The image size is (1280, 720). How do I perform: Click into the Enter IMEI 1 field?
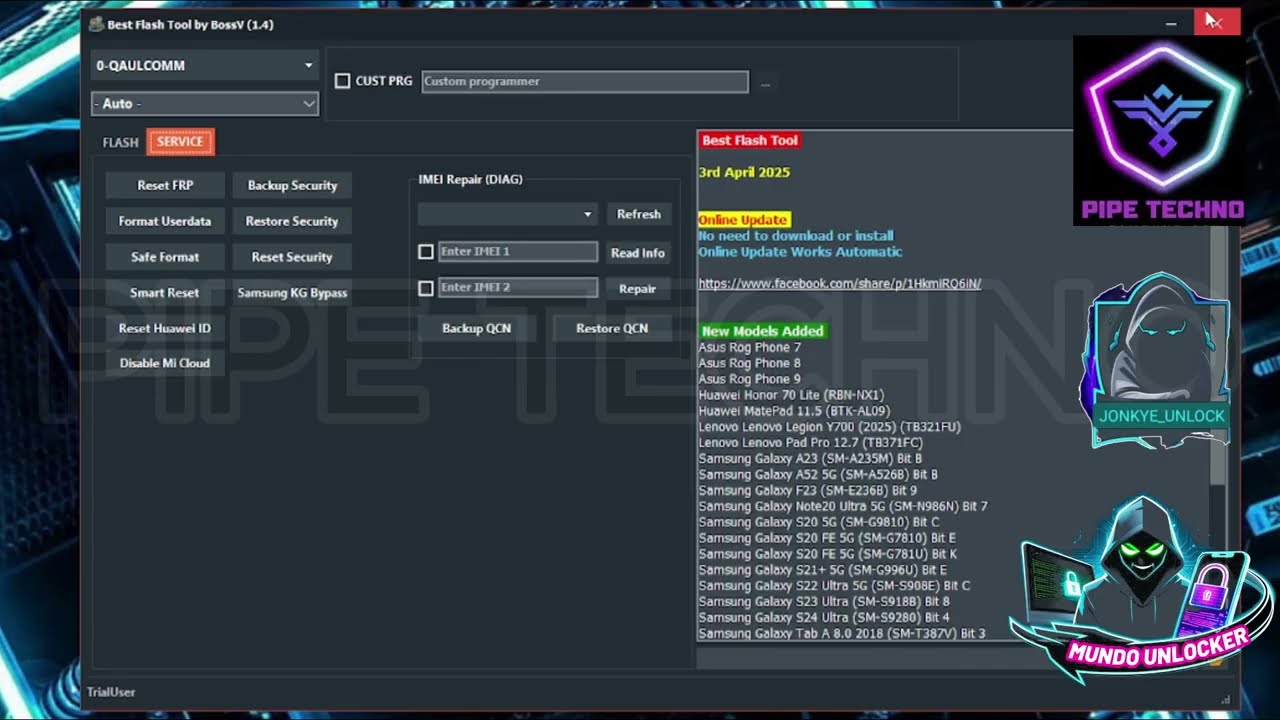[518, 252]
